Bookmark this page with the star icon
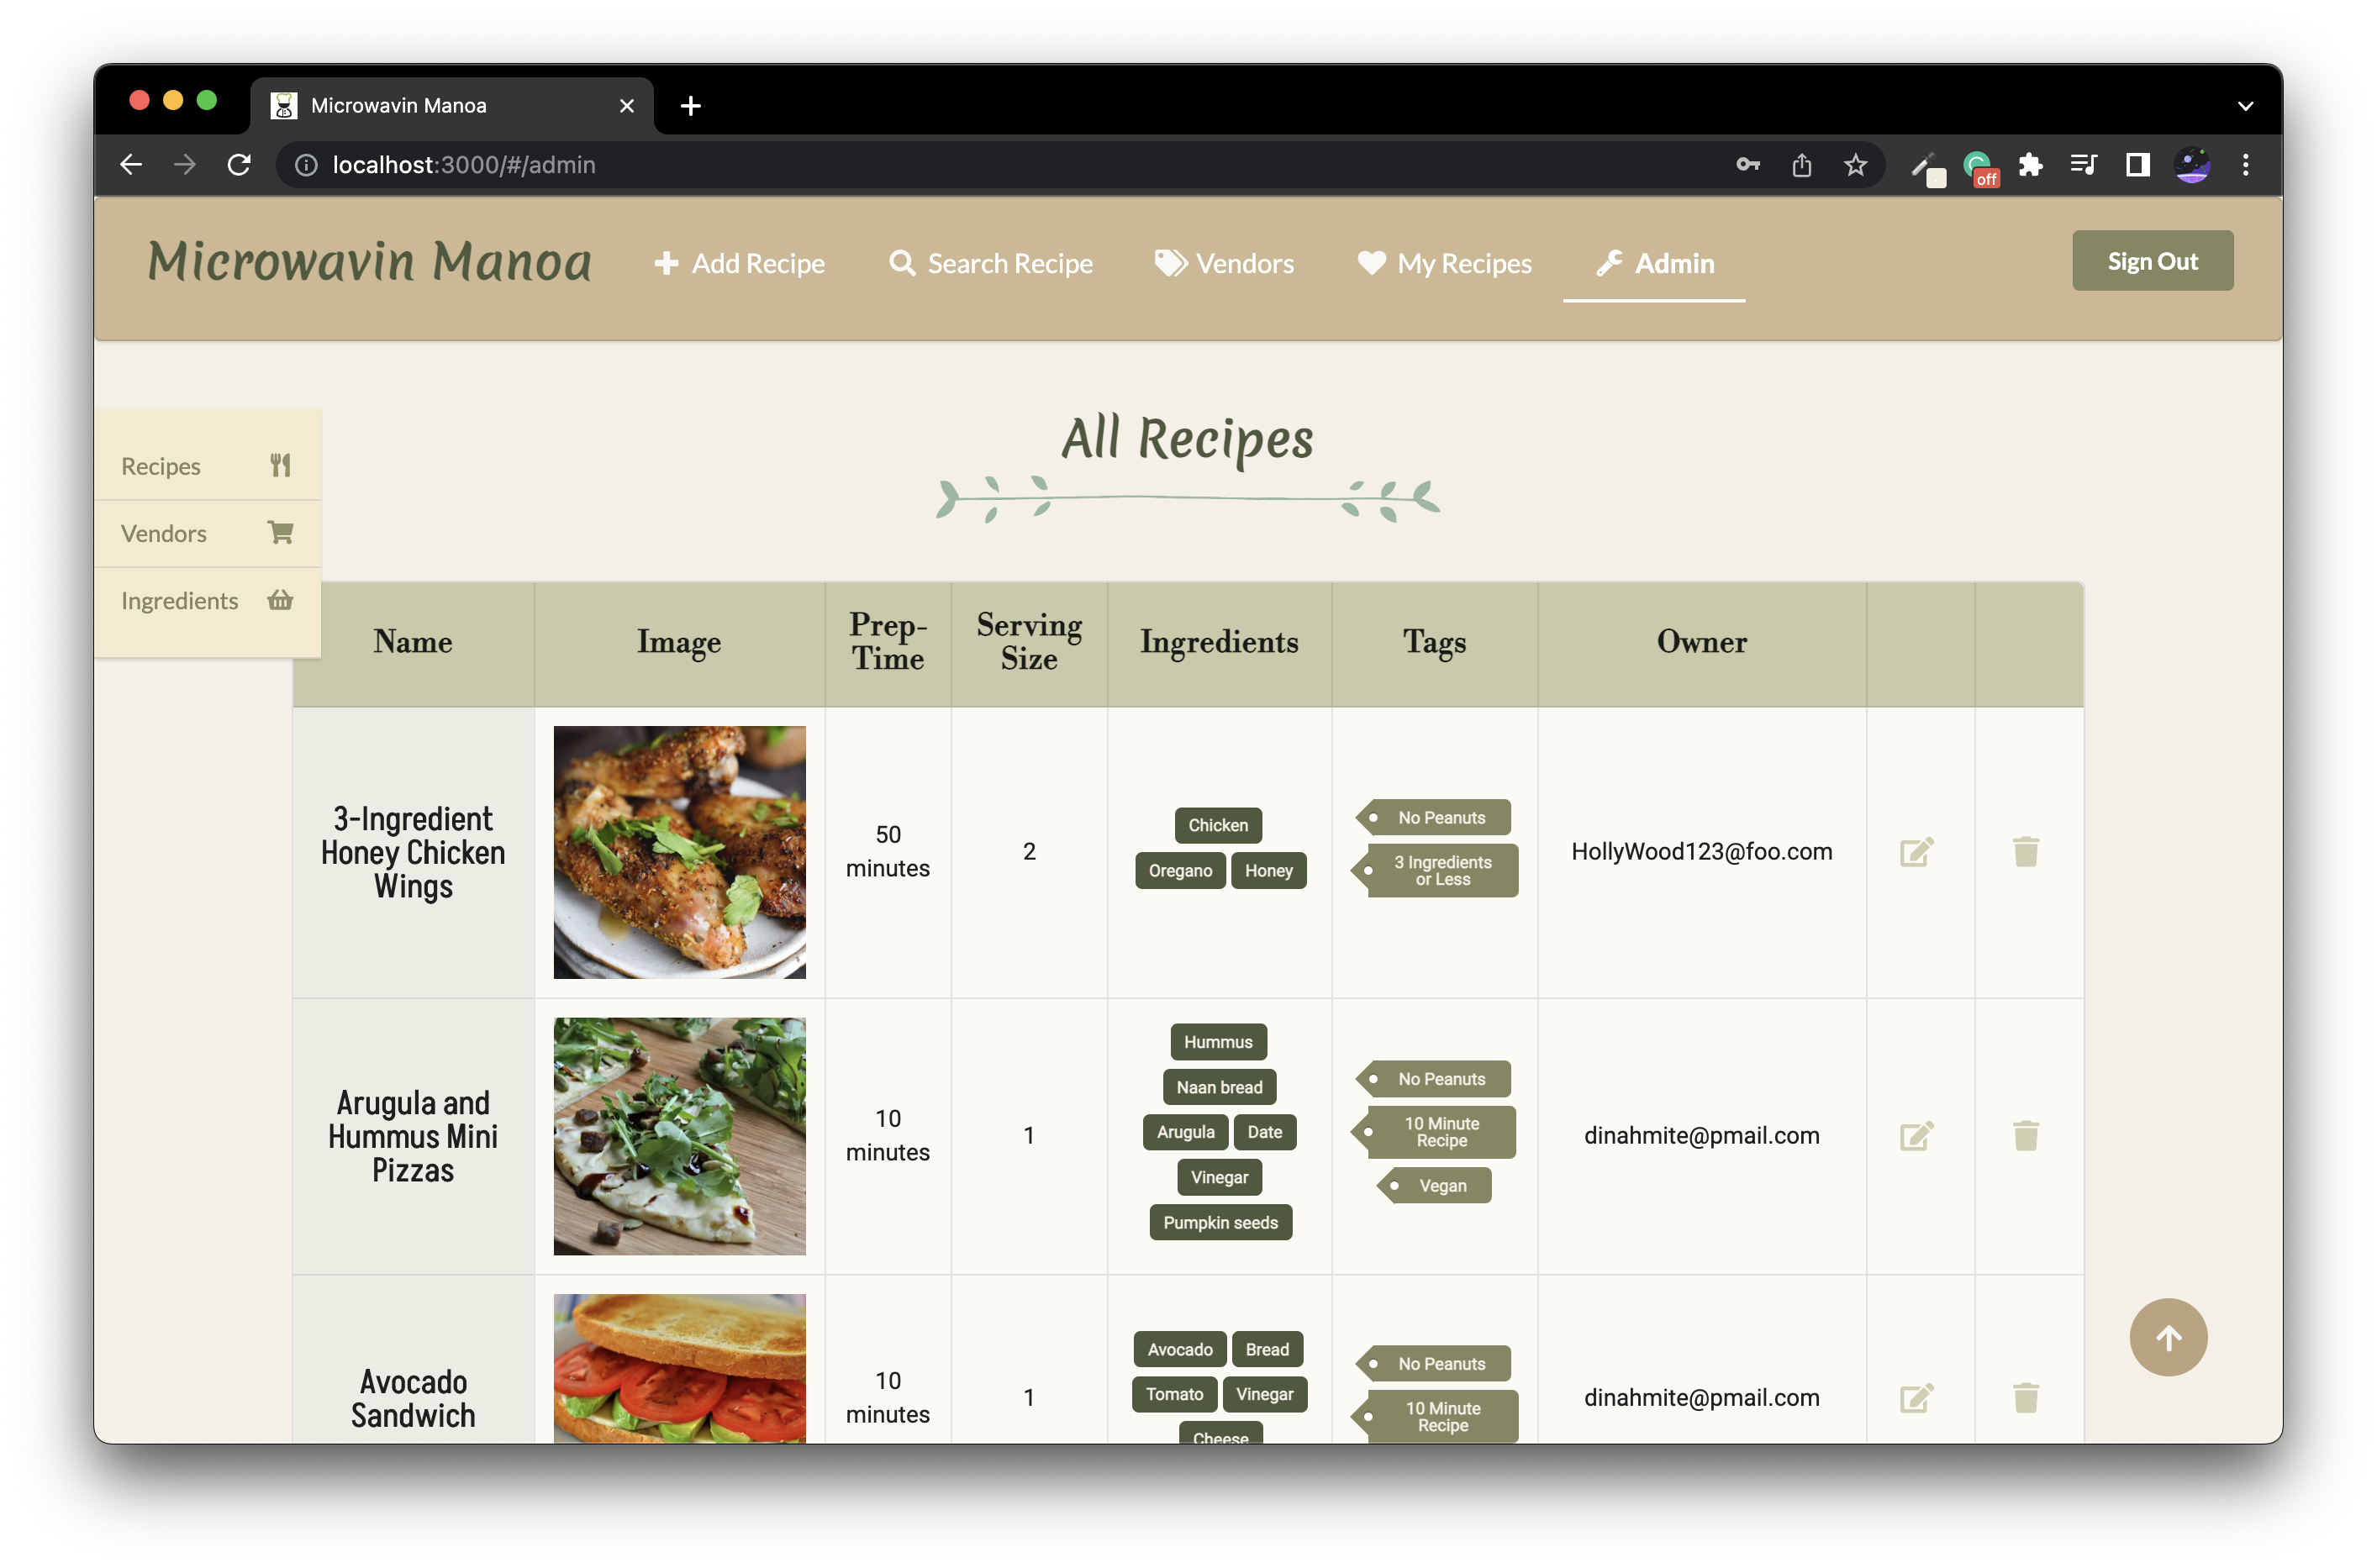 coord(1855,165)
